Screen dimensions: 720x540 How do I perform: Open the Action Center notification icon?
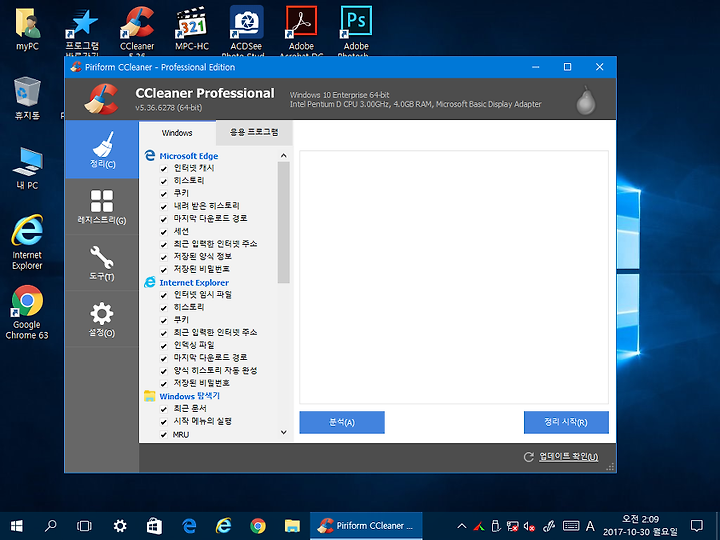pos(697,526)
